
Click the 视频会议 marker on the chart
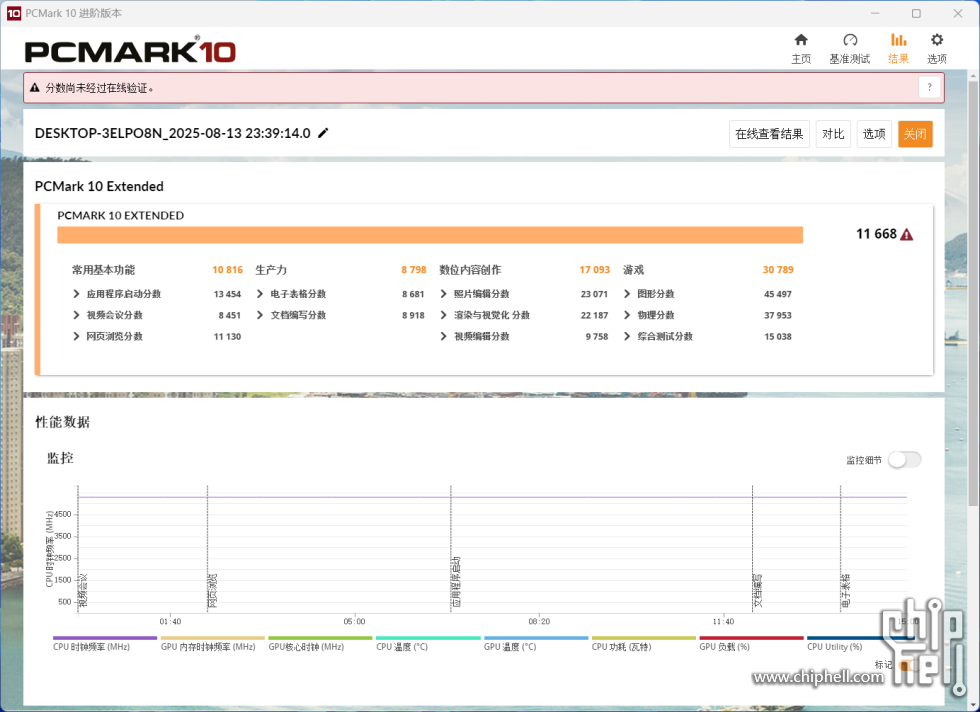coord(83,590)
